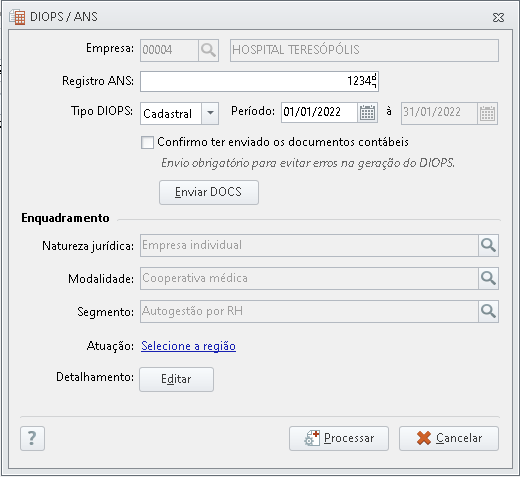Search Segmento with magnifier icon
This screenshot has height=477, width=520.
[x=488, y=311]
